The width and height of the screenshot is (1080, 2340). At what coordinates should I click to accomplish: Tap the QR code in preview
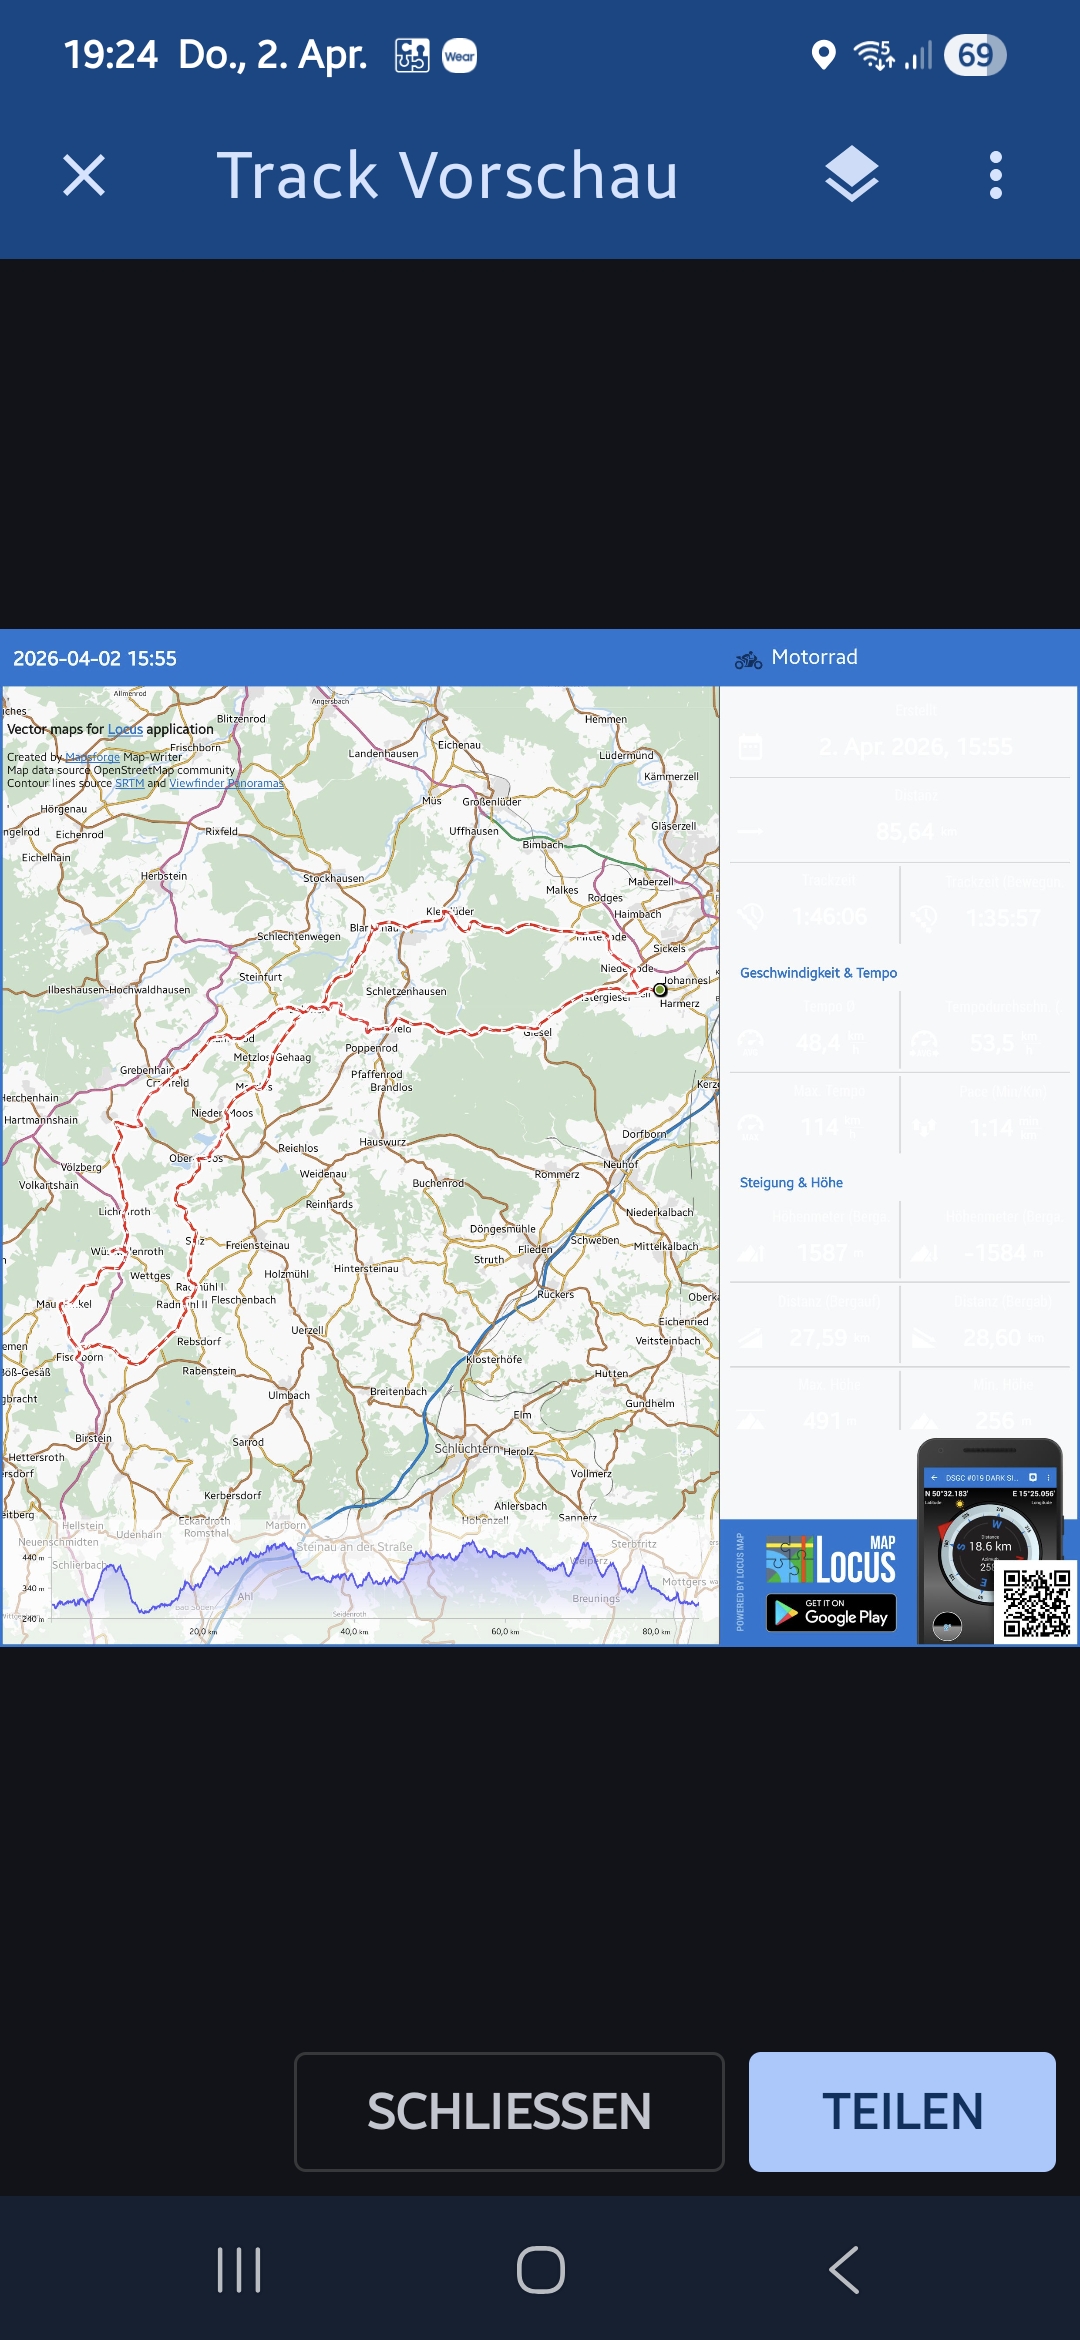1036,1602
